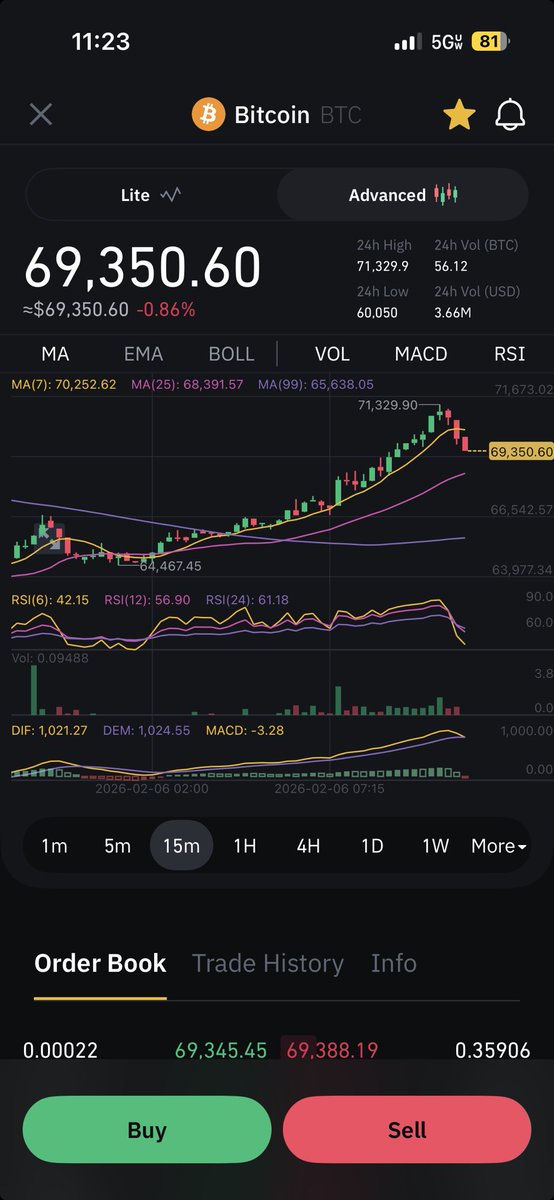Select the 1W timeframe
This screenshot has height=1200, width=554.
435,846
